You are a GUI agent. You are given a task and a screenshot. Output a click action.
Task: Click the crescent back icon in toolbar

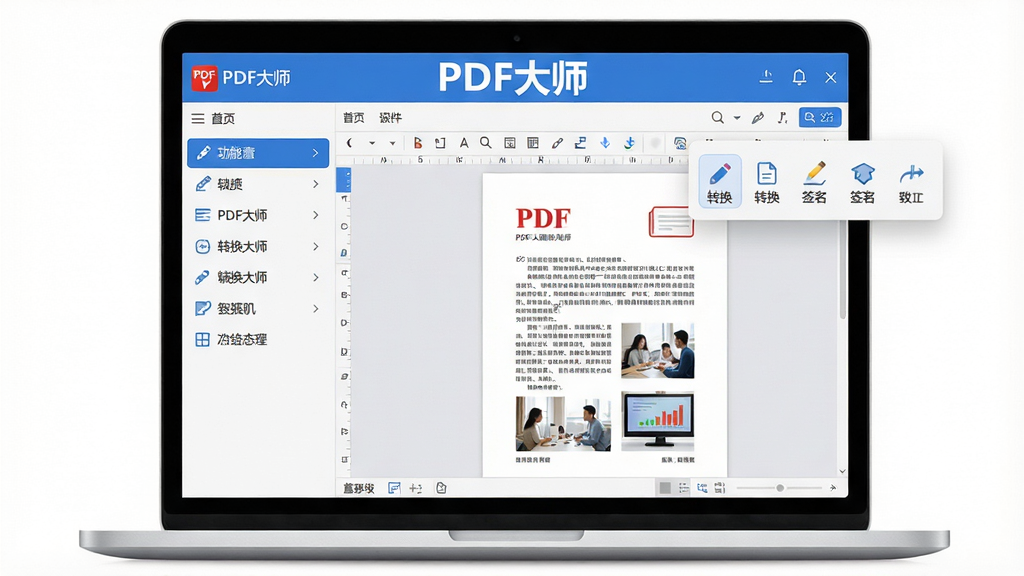click(x=350, y=142)
